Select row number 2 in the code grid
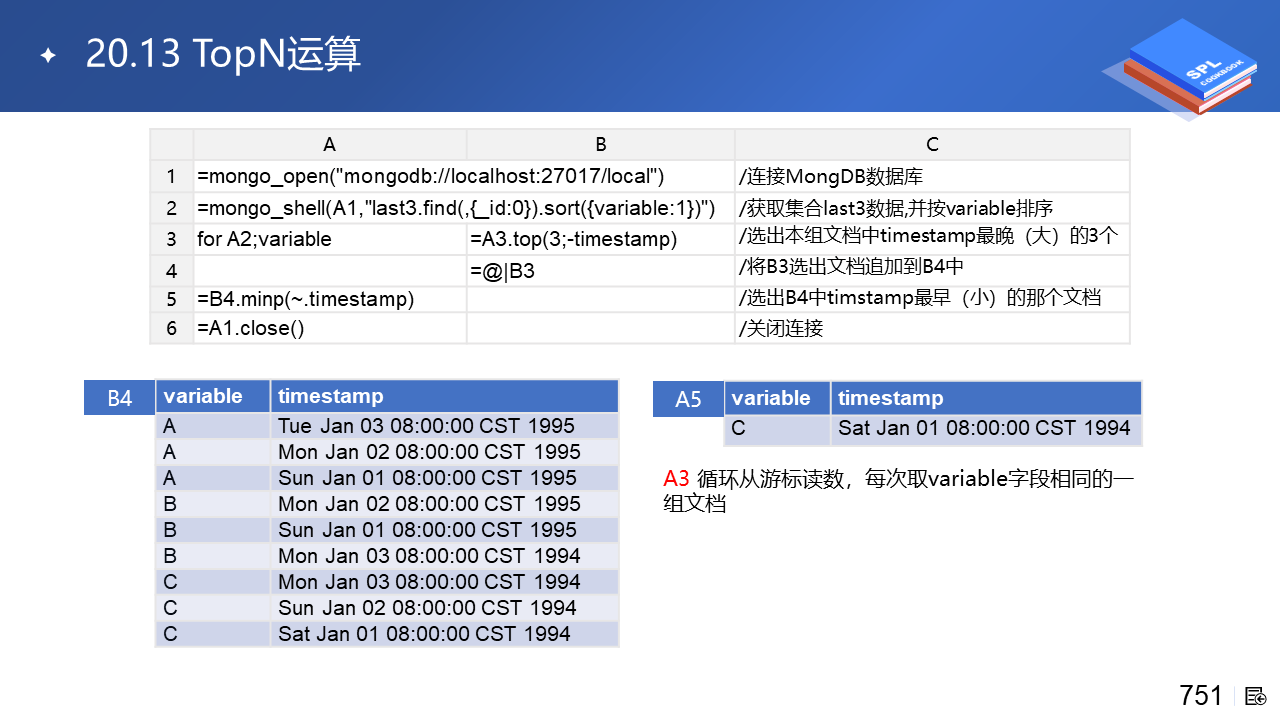 click(x=172, y=208)
